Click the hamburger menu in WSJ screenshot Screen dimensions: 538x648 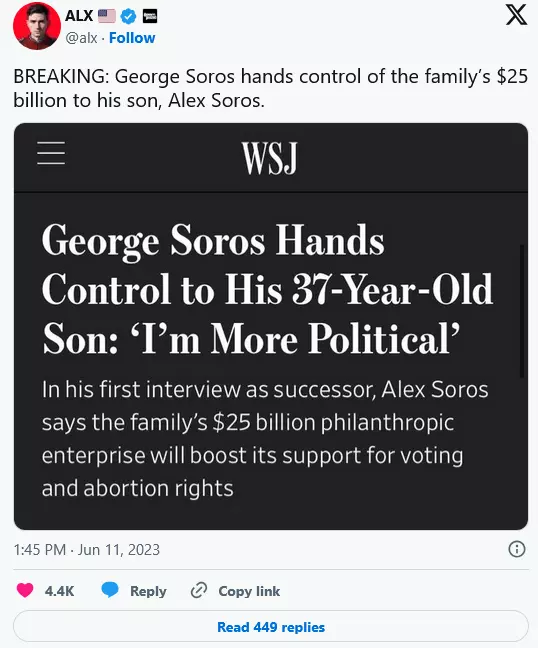[x=51, y=153]
